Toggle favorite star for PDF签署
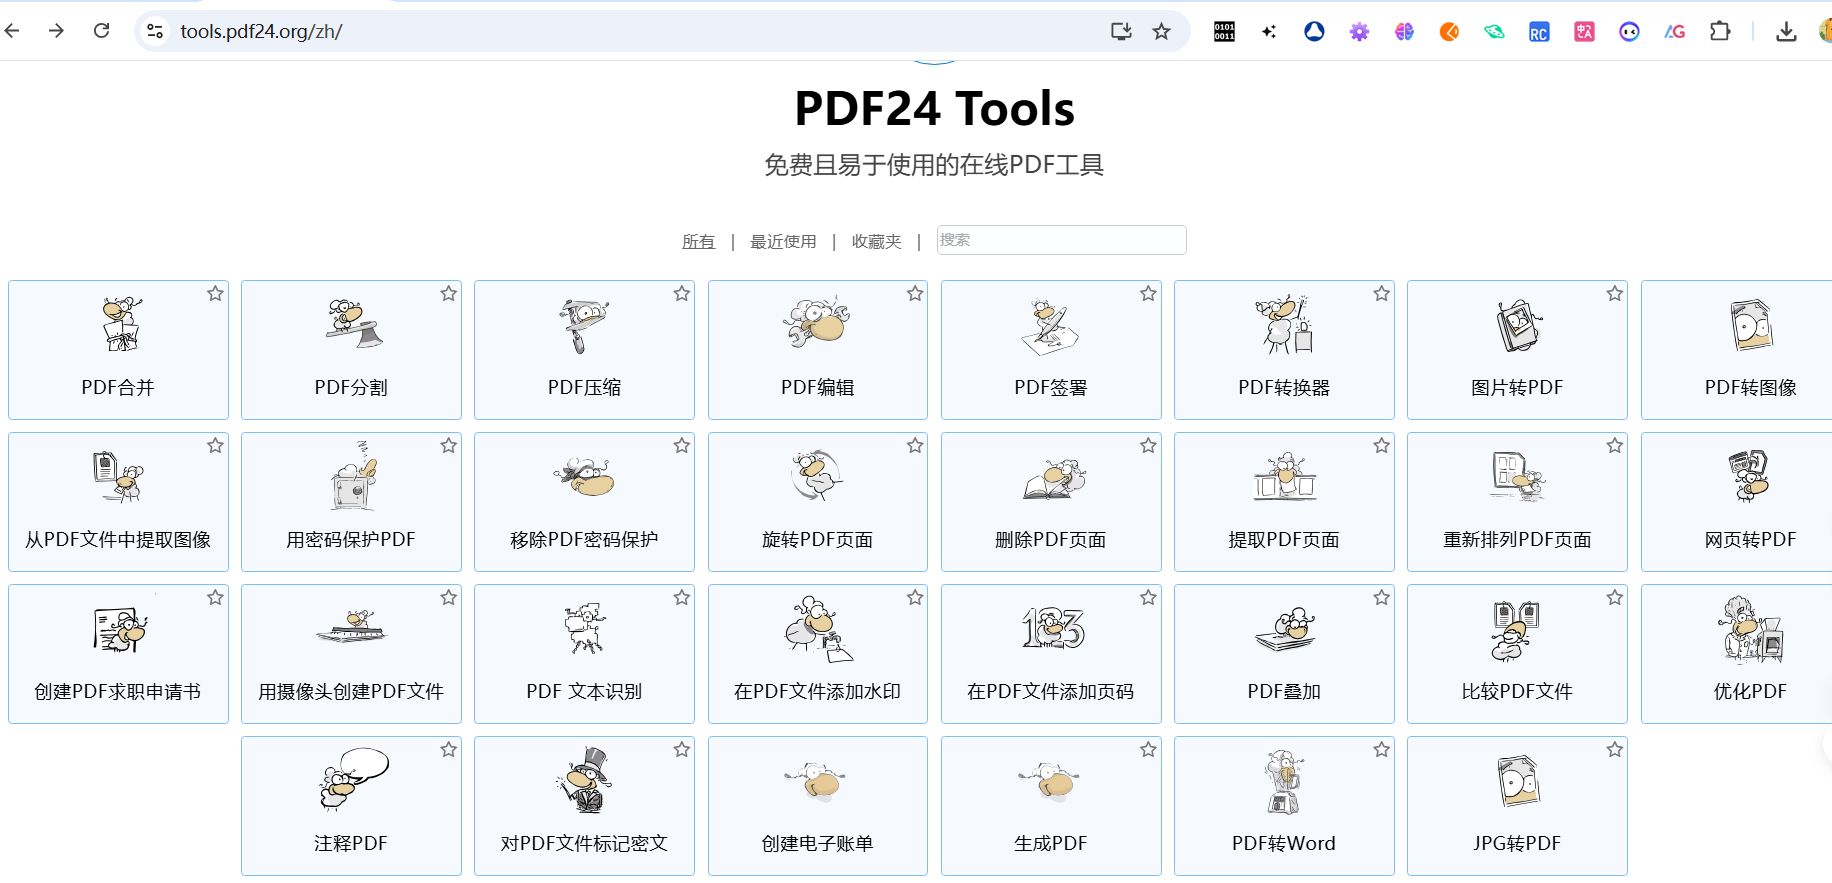This screenshot has height=883, width=1832. tap(1148, 294)
